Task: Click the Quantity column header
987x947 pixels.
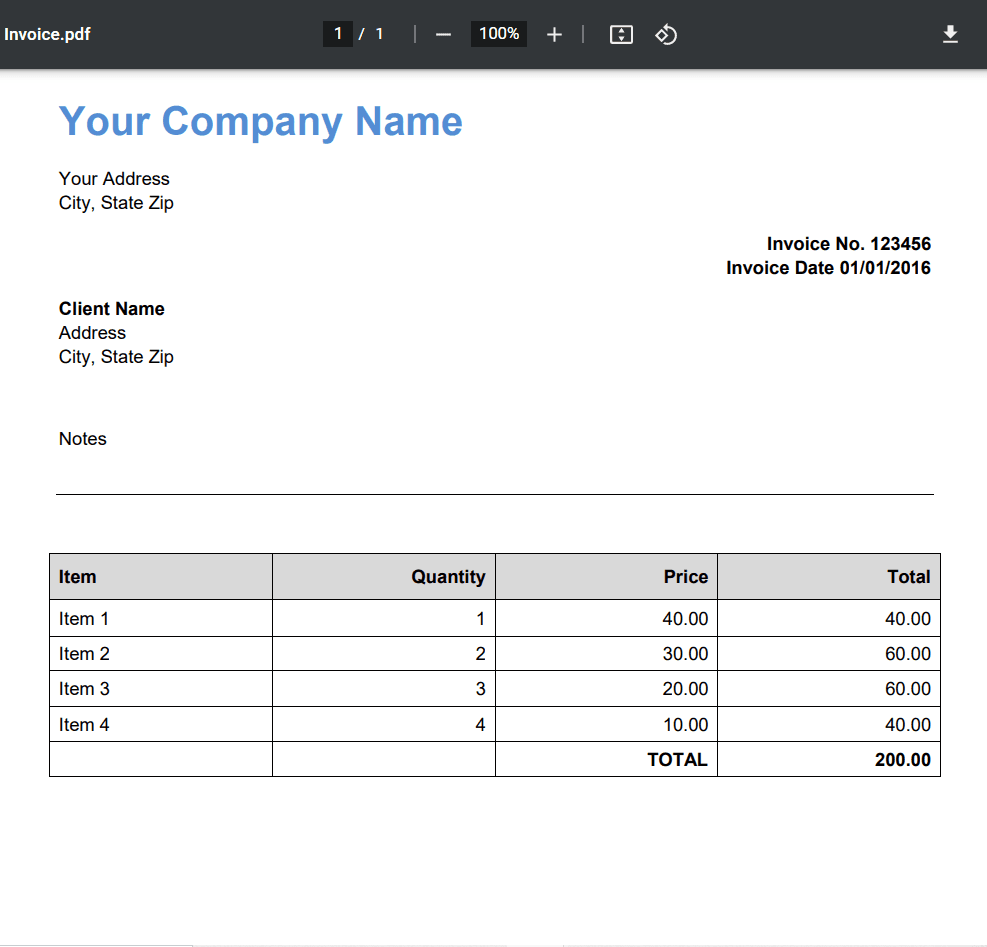Action: [x=448, y=577]
